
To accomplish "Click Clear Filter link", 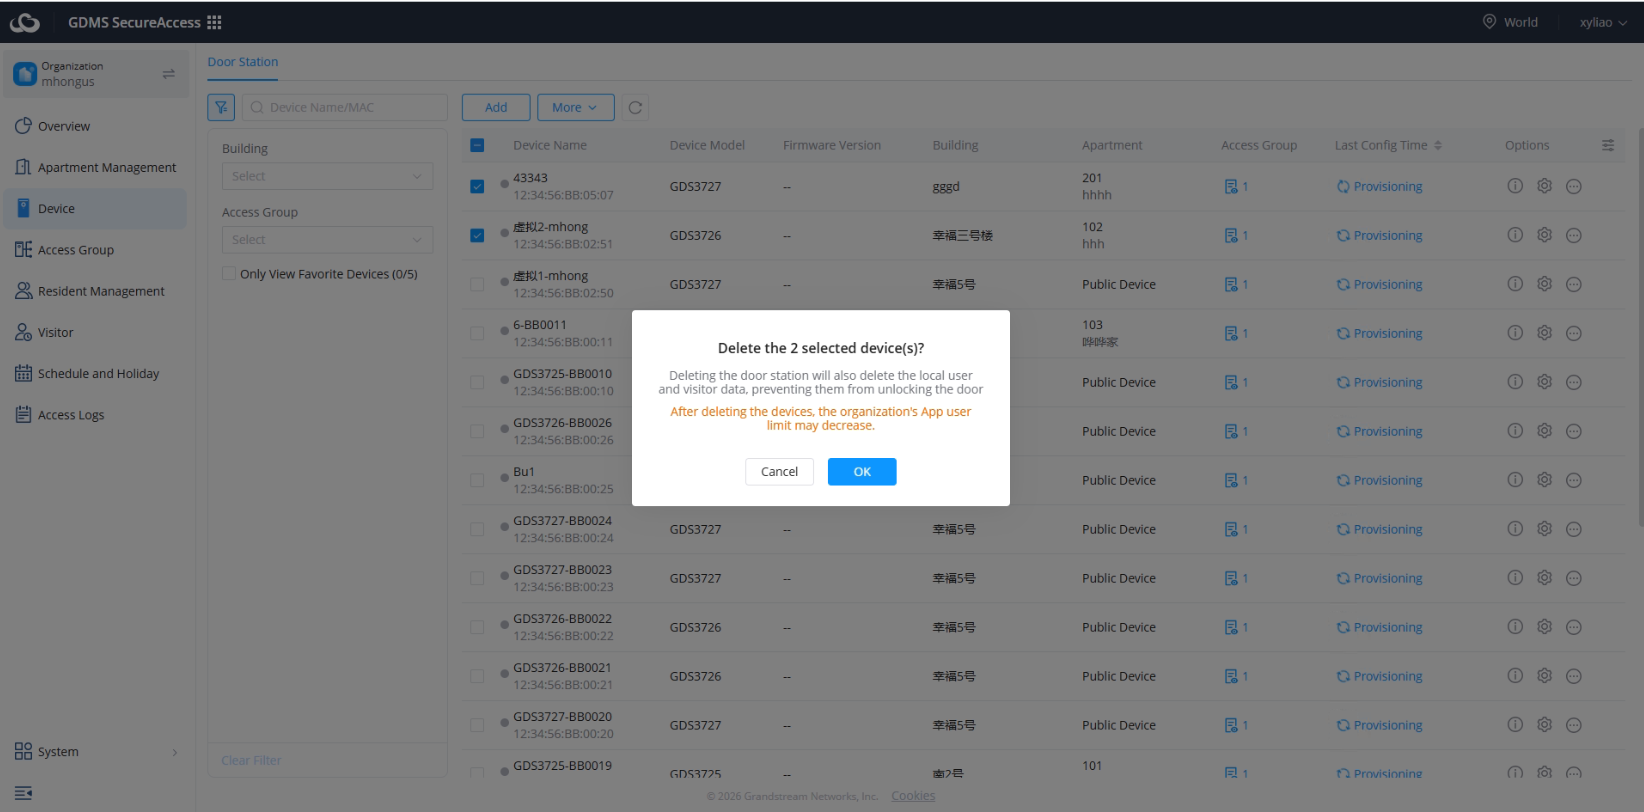I will tap(251, 760).
